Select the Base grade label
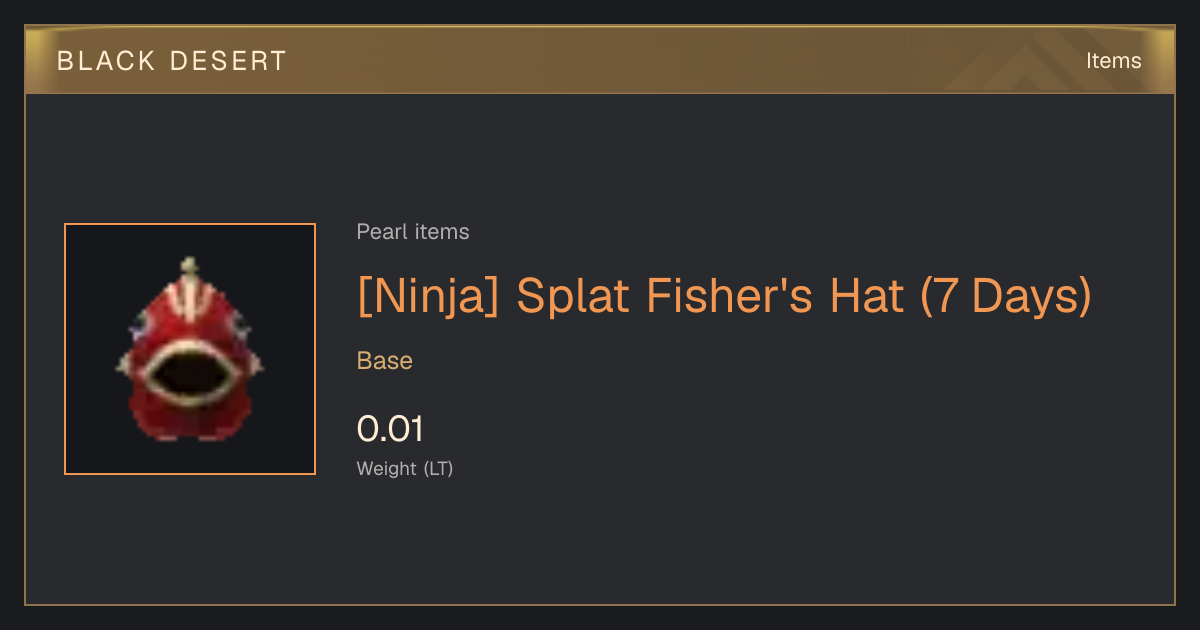 [x=385, y=361]
